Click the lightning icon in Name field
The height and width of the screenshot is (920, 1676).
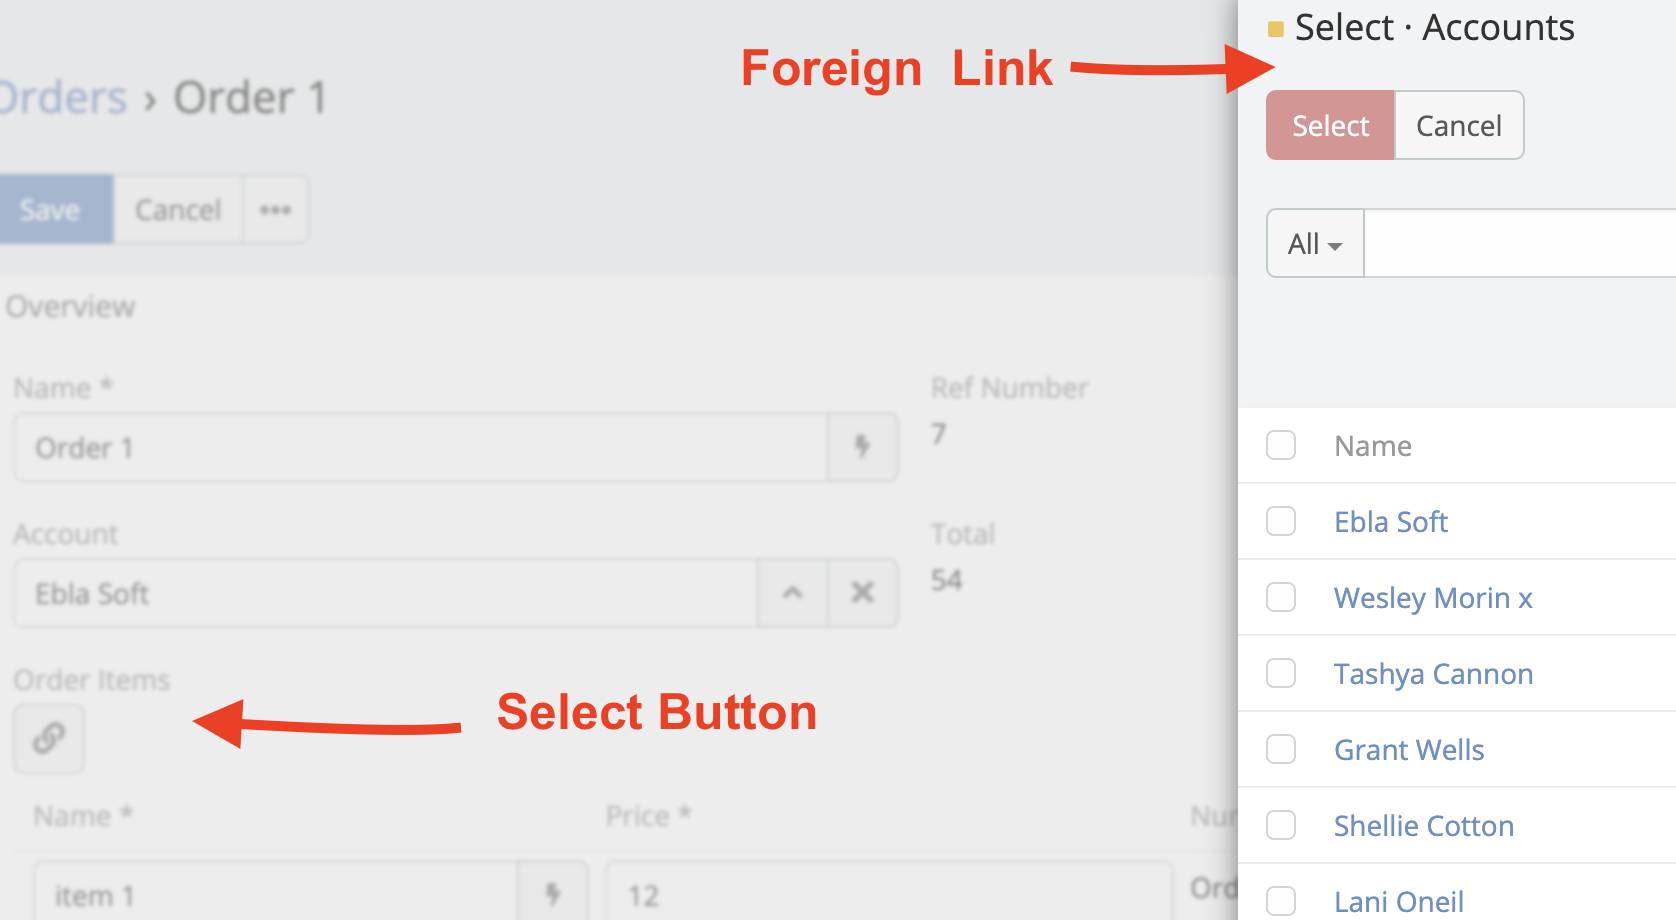(x=862, y=447)
